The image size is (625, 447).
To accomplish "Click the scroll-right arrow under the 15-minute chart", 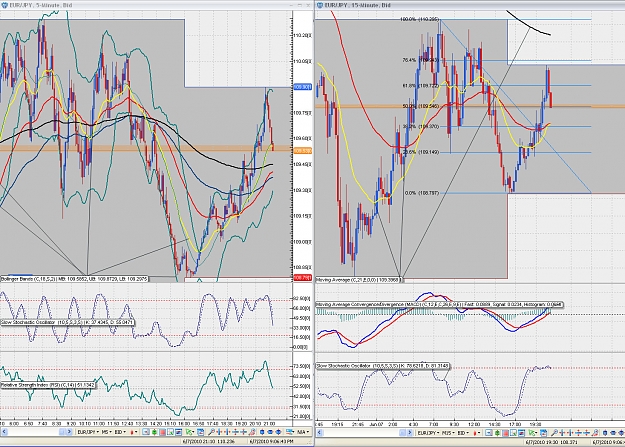I will [410, 432].
